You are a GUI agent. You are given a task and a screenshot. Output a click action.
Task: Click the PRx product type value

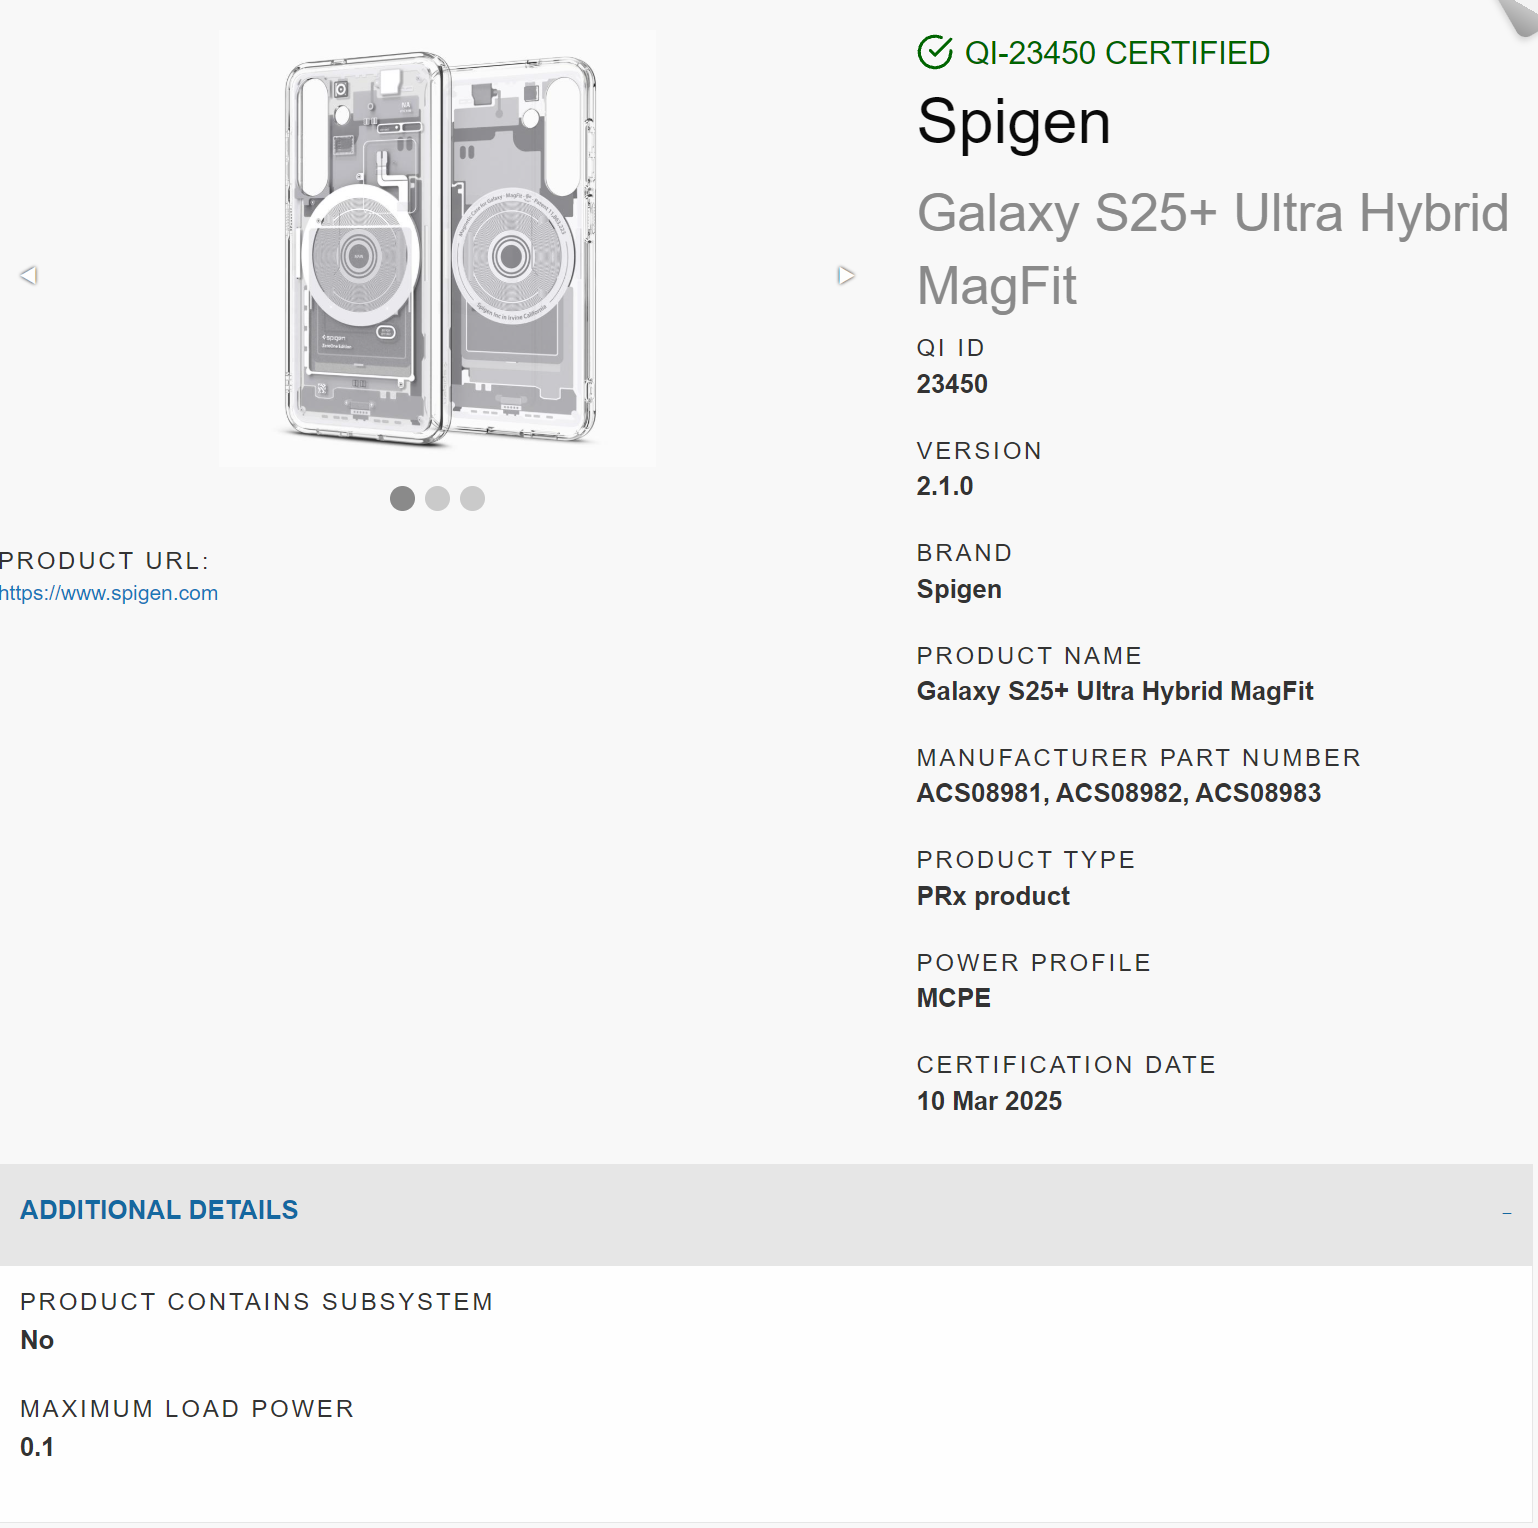[993, 896]
